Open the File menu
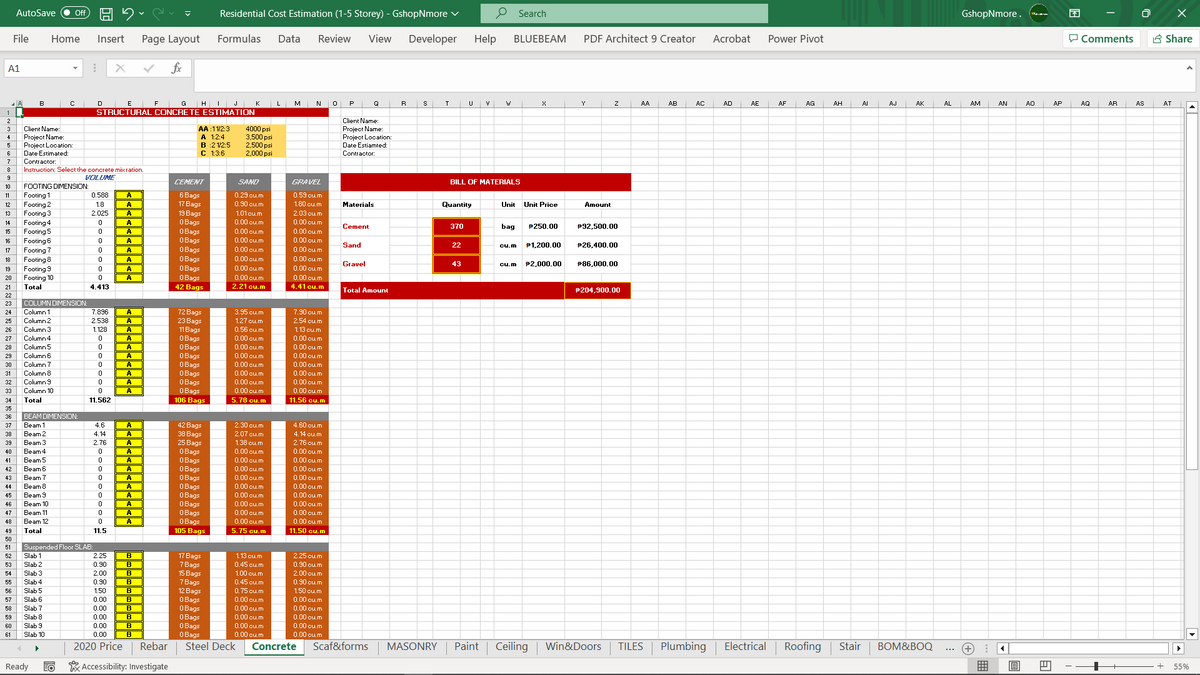 click(20, 39)
